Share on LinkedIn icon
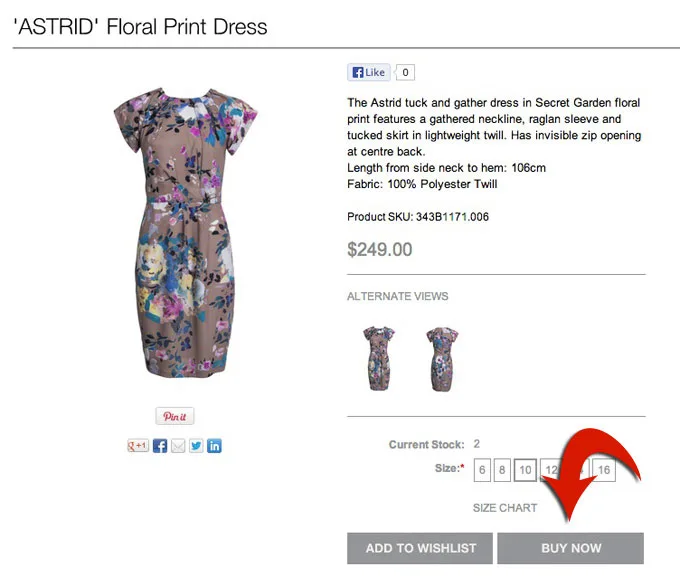The width and height of the screenshot is (680, 576). (x=214, y=446)
